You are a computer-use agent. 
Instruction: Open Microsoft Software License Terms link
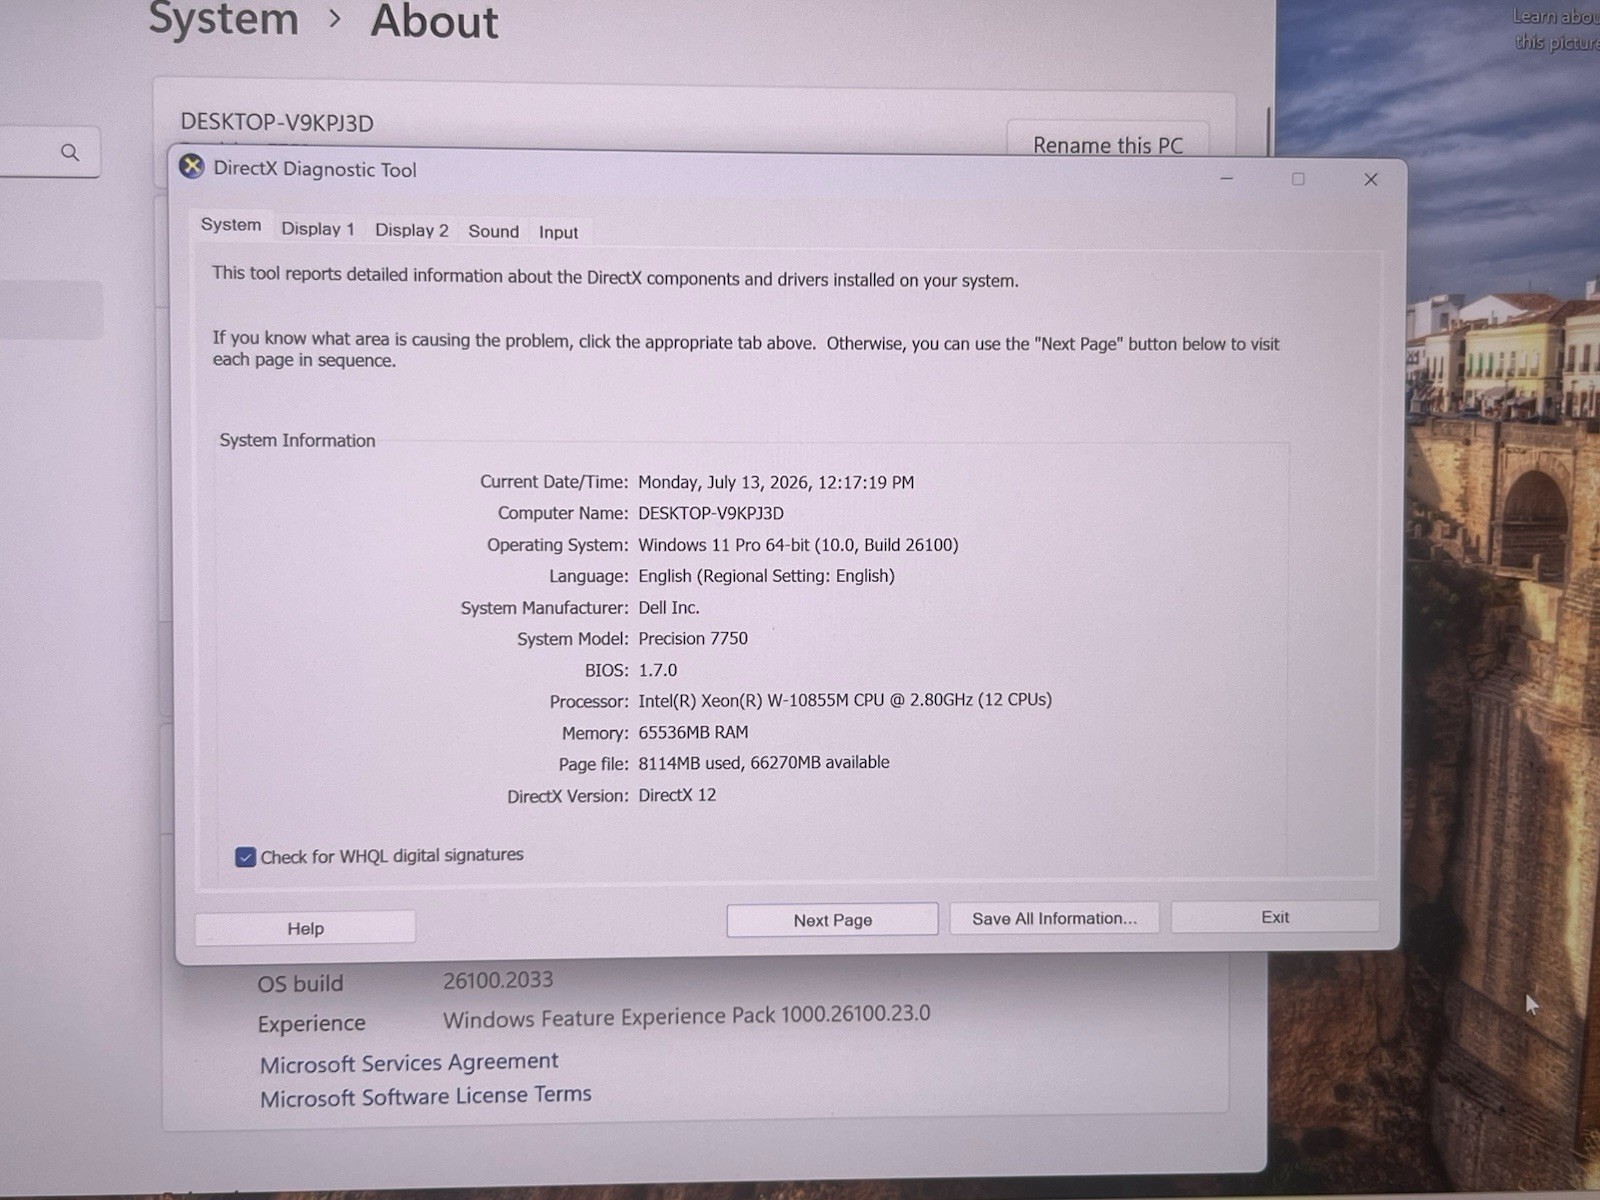point(426,1096)
